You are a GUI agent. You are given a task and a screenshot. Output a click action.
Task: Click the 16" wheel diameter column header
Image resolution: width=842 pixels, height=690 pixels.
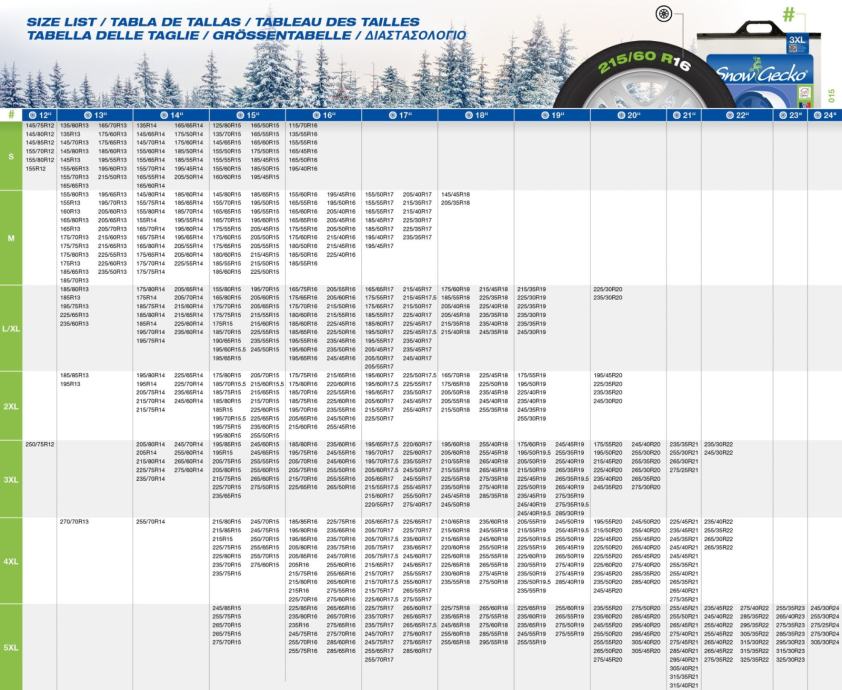[324, 115]
